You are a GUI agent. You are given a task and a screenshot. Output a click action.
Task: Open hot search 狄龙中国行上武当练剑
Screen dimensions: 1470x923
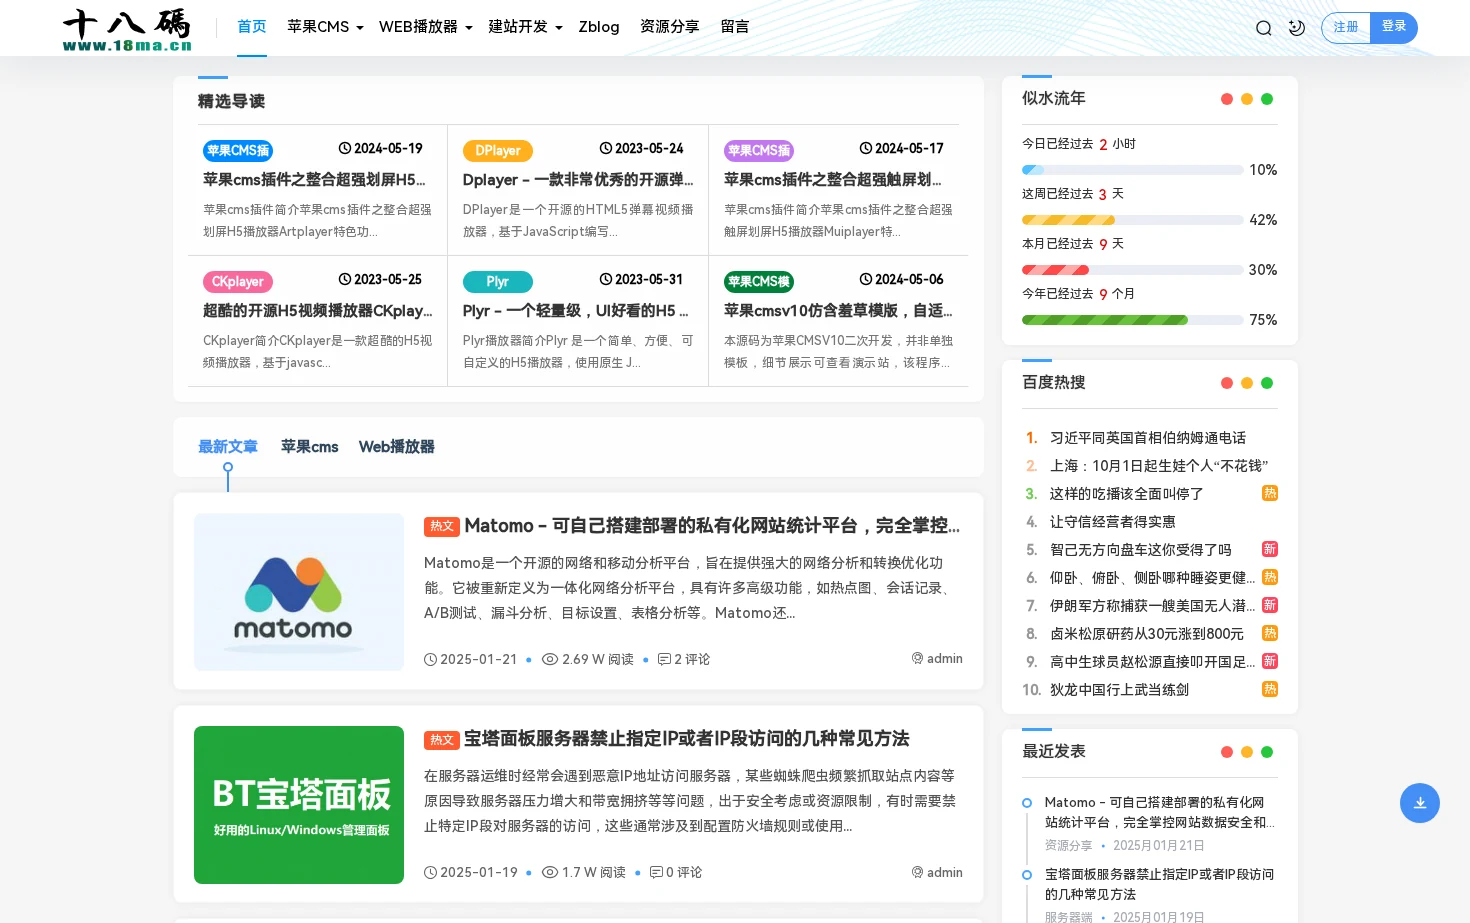pos(1119,690)
